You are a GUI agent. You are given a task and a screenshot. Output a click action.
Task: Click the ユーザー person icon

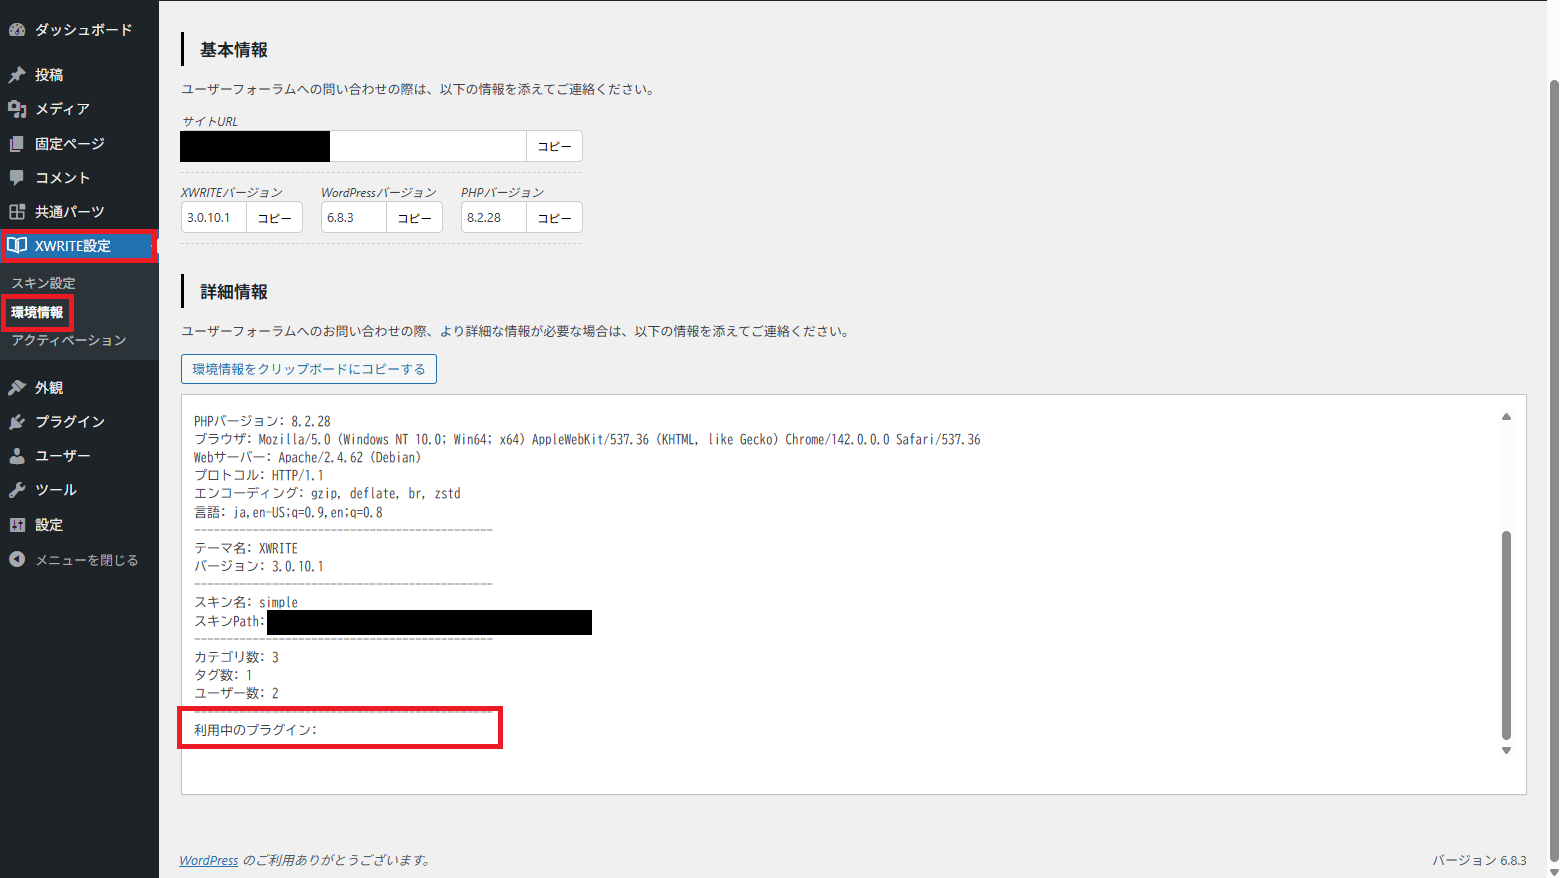(x=17, y=456)
